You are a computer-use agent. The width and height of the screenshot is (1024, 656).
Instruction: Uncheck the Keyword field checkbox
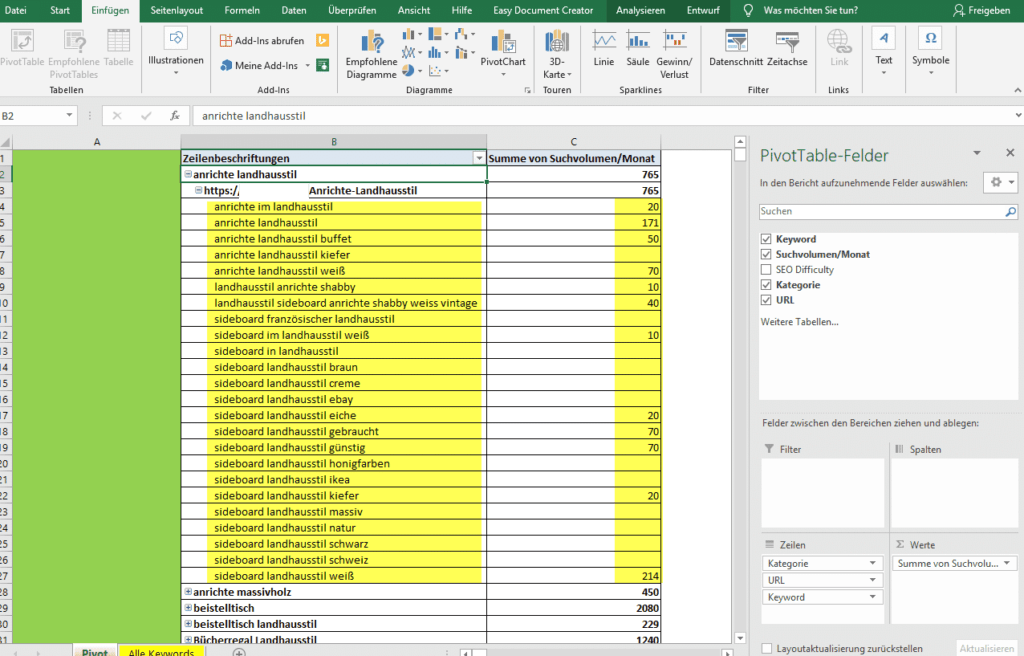click(766, 239)
